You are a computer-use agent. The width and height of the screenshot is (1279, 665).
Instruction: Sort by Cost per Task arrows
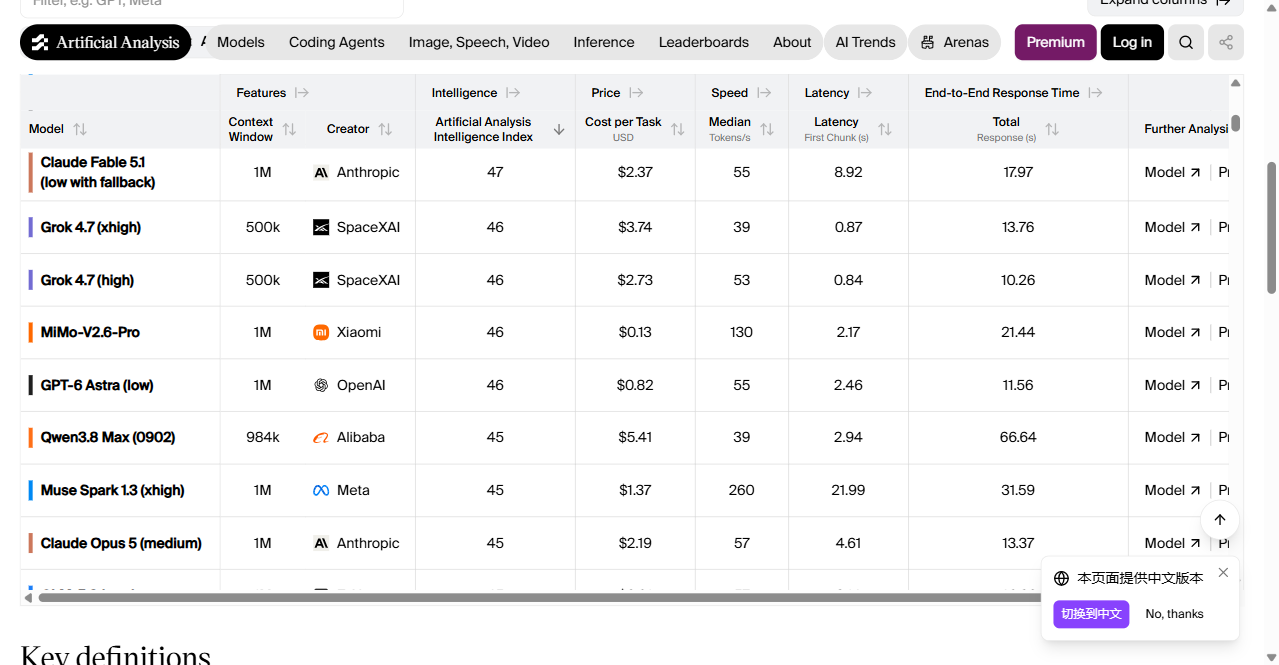click(678, 129)
